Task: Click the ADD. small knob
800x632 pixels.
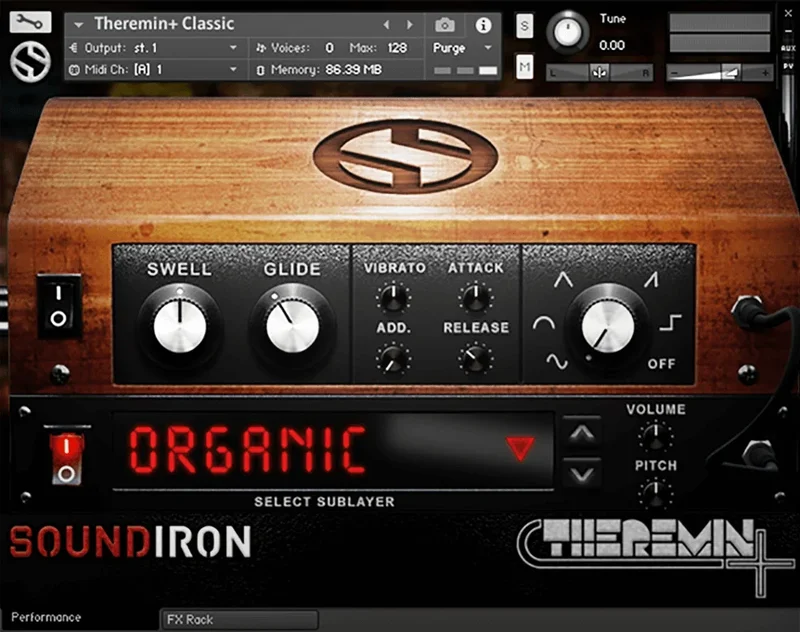Action: pyautogui.click(x=394, y=358)
